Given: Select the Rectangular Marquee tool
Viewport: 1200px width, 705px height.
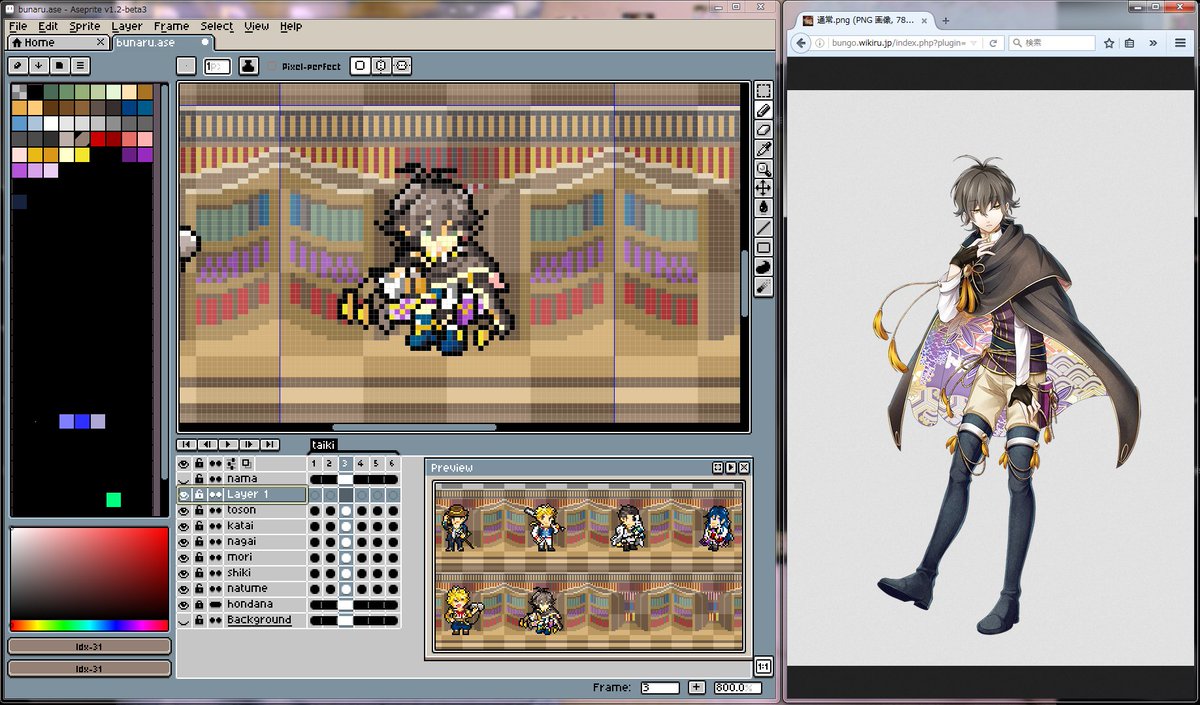Looking at the screenshot, I should click(x=763, y=91).
